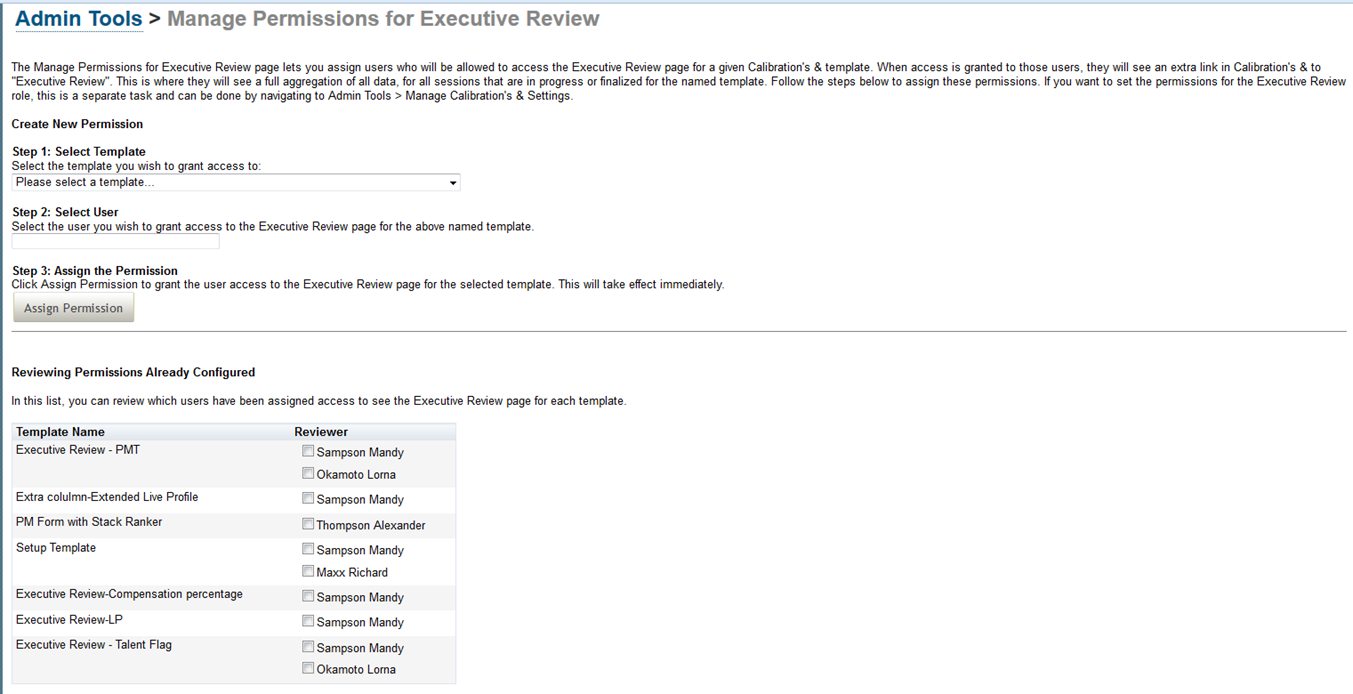1353x694 pixels.
Task: Tick Sampson Mandy for Extra column-Extended Live Profile
Action: pos(308,498)
